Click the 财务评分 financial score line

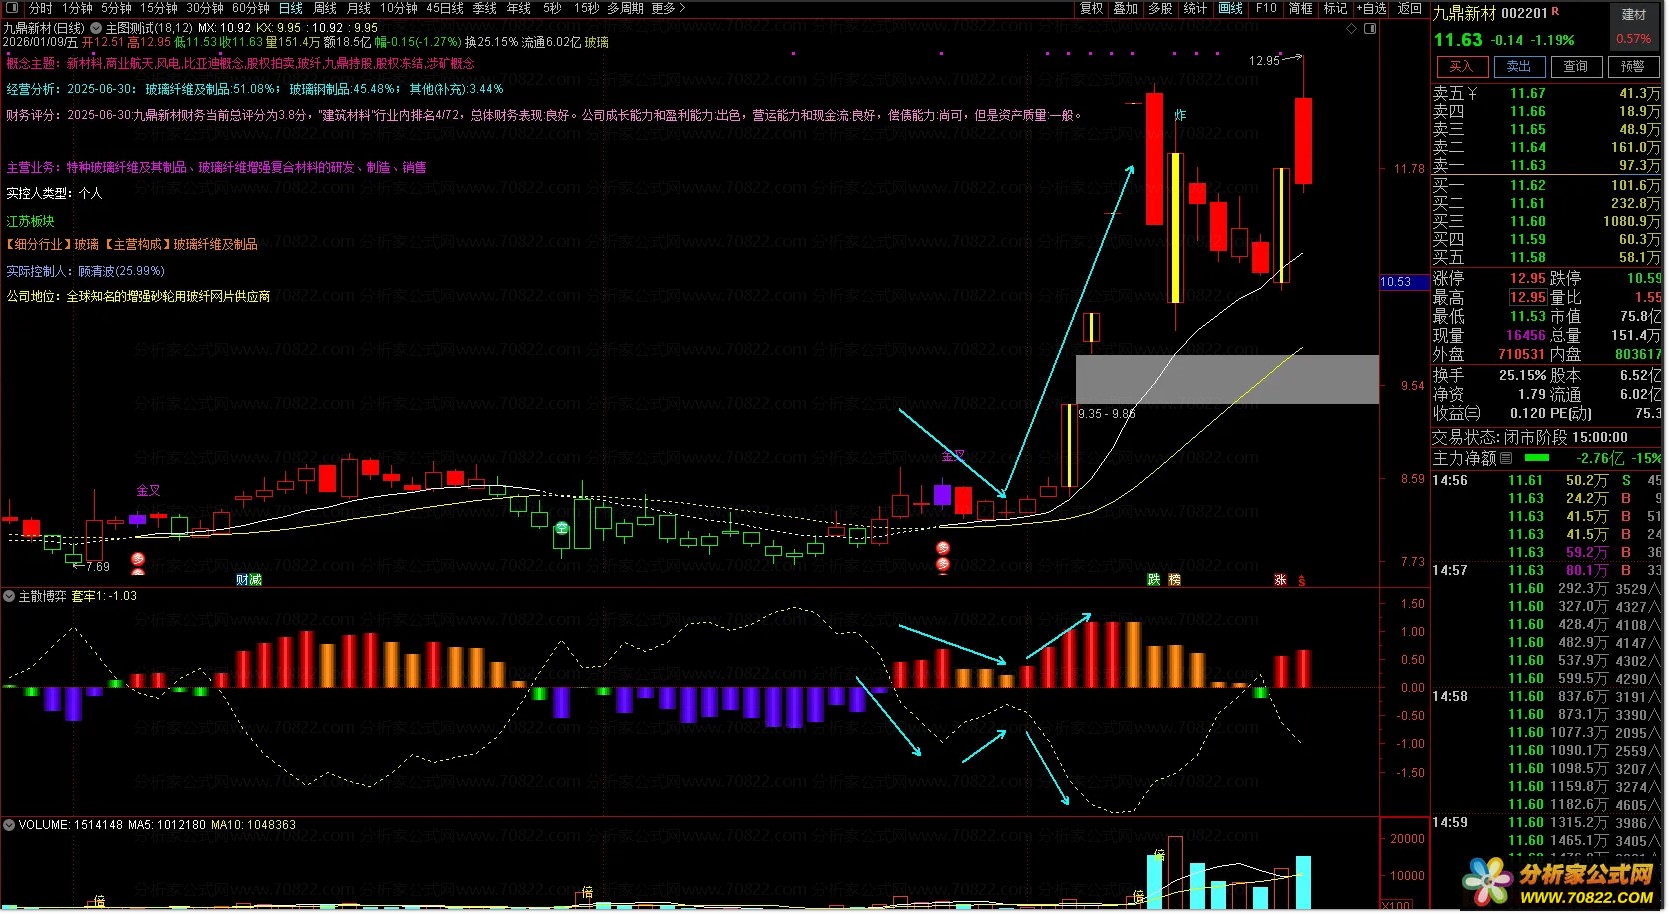(544, 115)
